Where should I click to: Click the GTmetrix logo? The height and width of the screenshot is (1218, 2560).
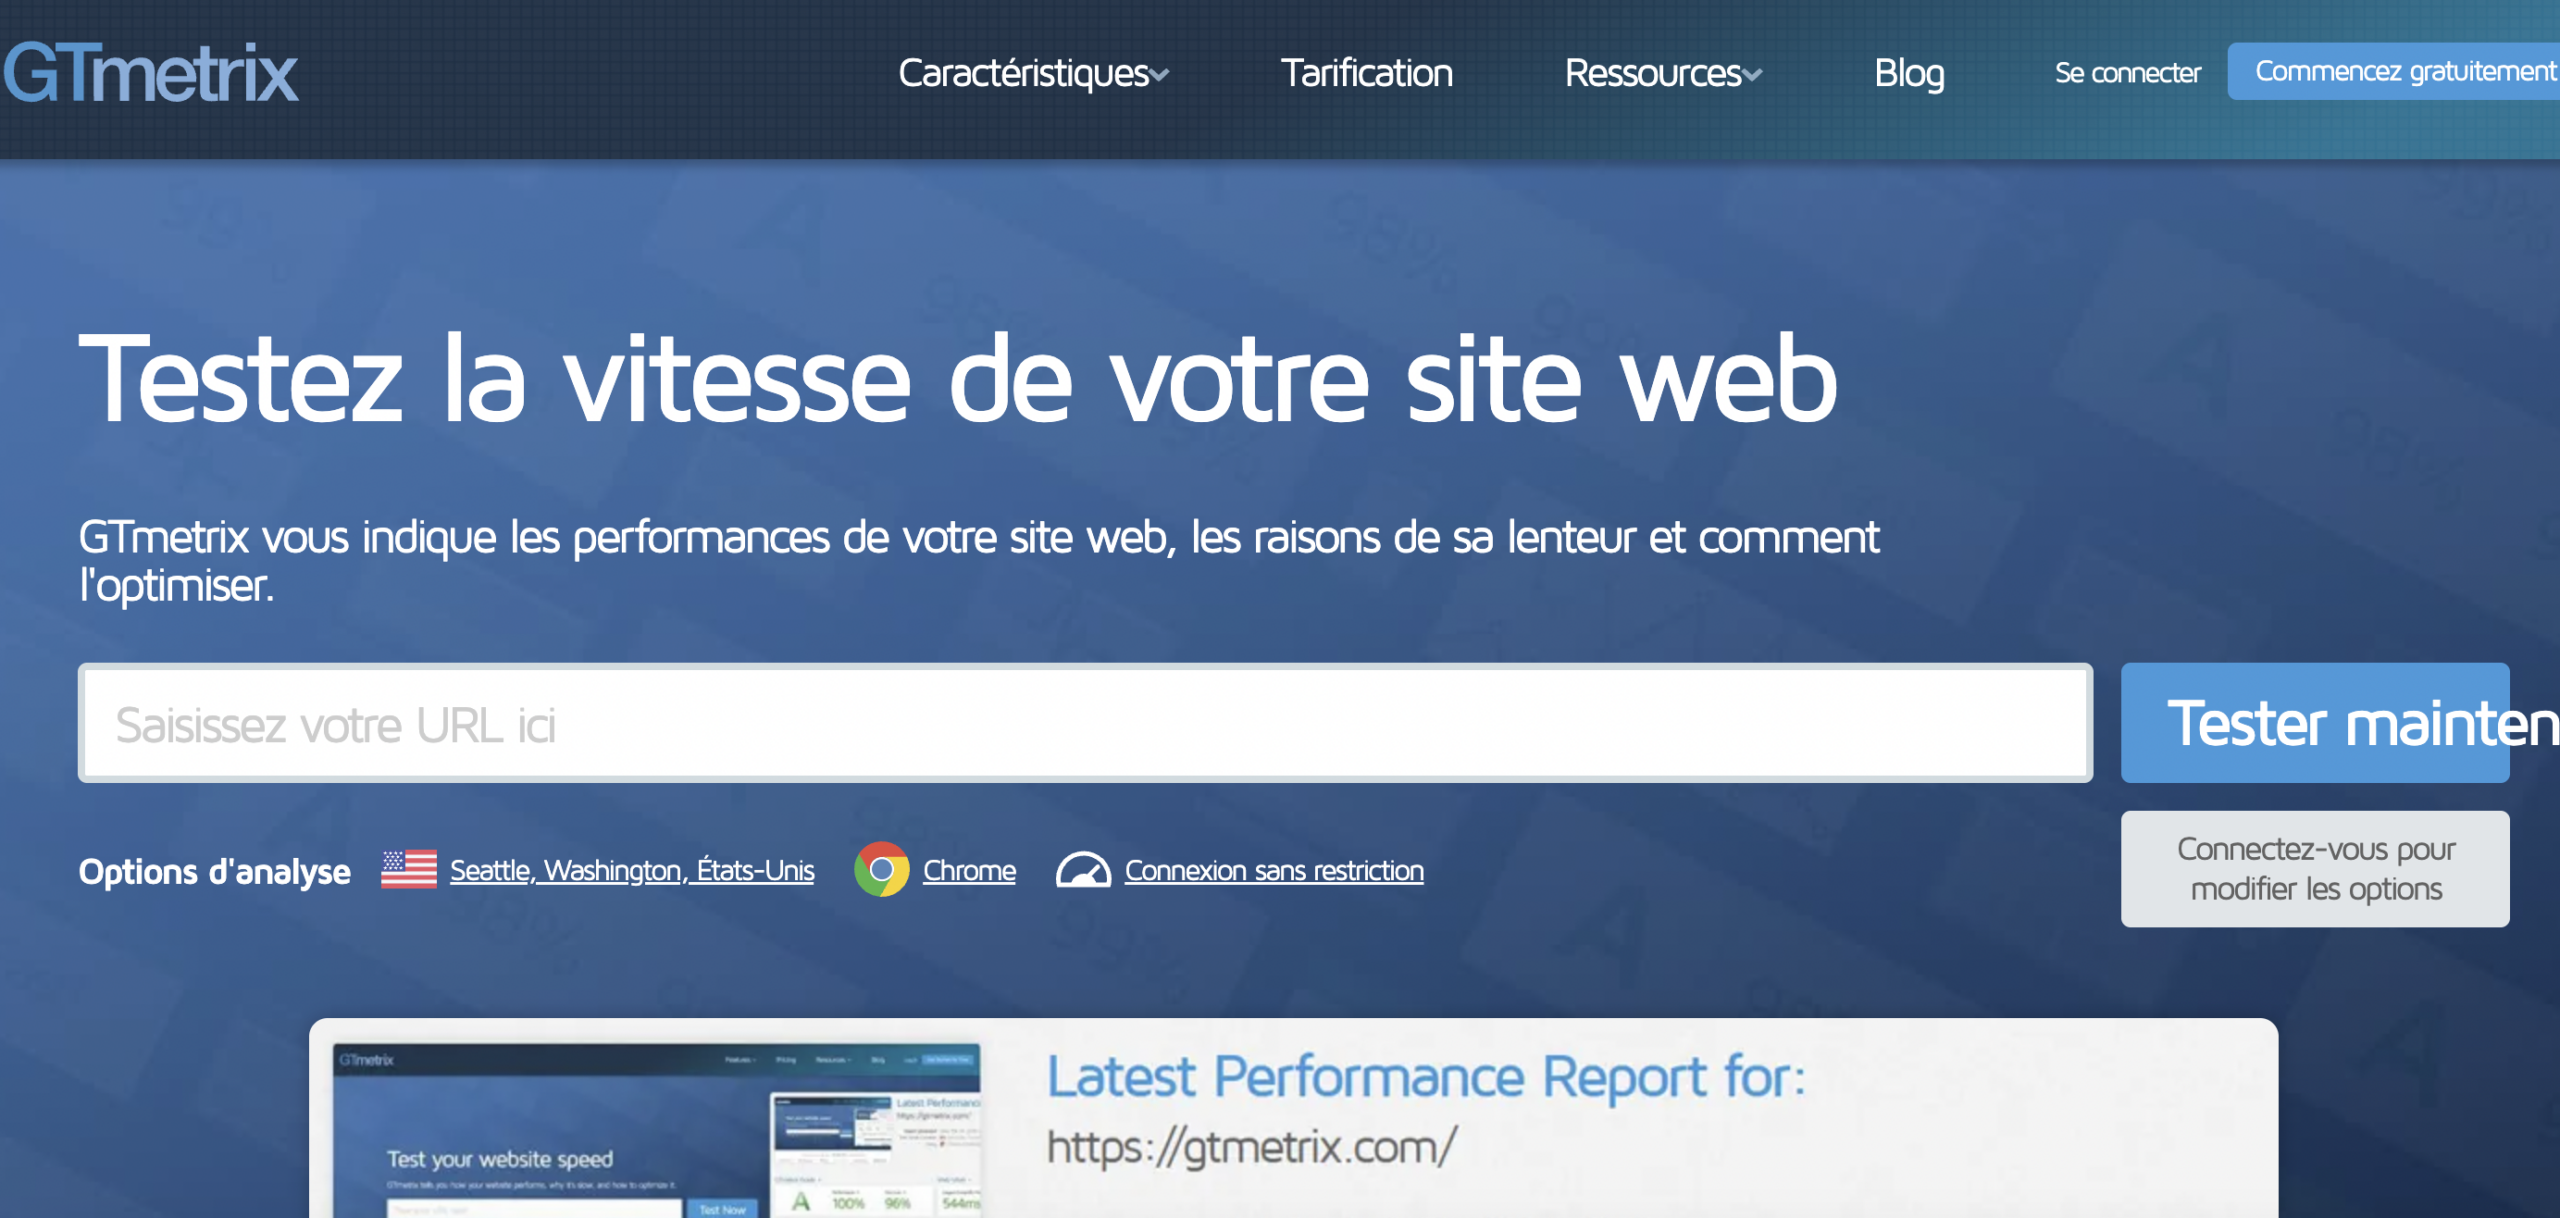[150, 70]
